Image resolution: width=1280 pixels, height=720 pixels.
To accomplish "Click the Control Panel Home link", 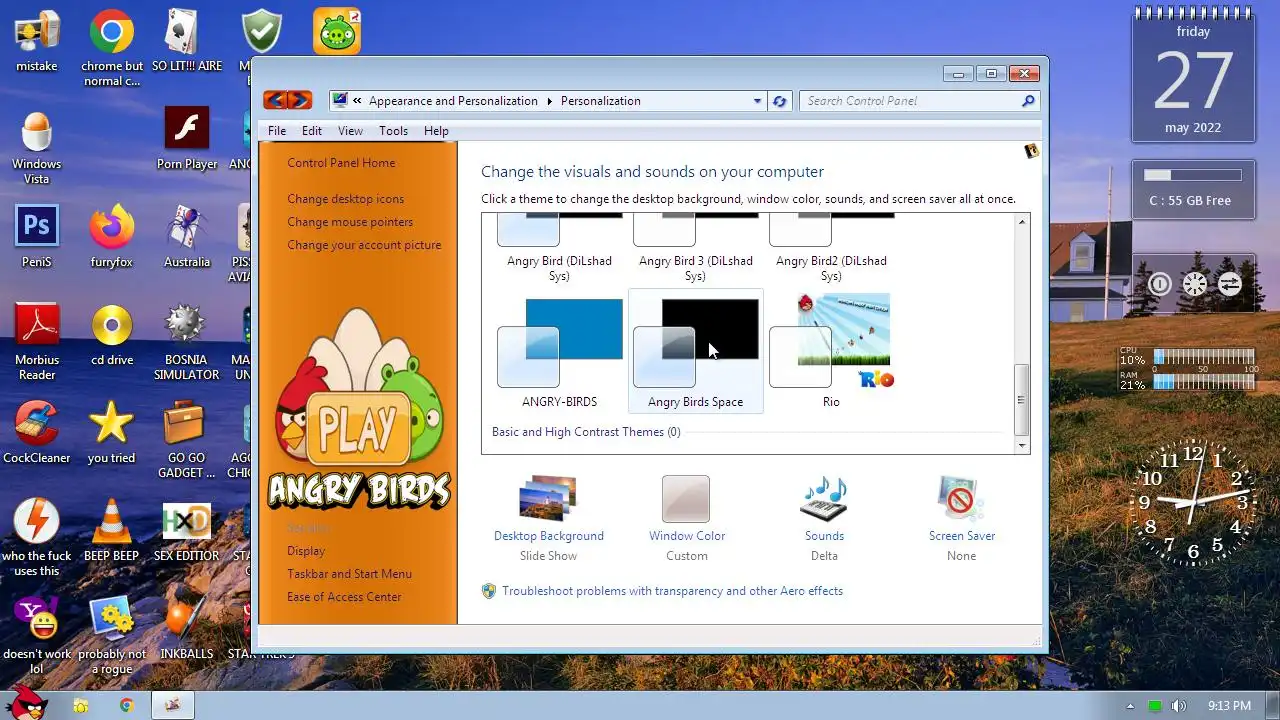I will 341,163.
